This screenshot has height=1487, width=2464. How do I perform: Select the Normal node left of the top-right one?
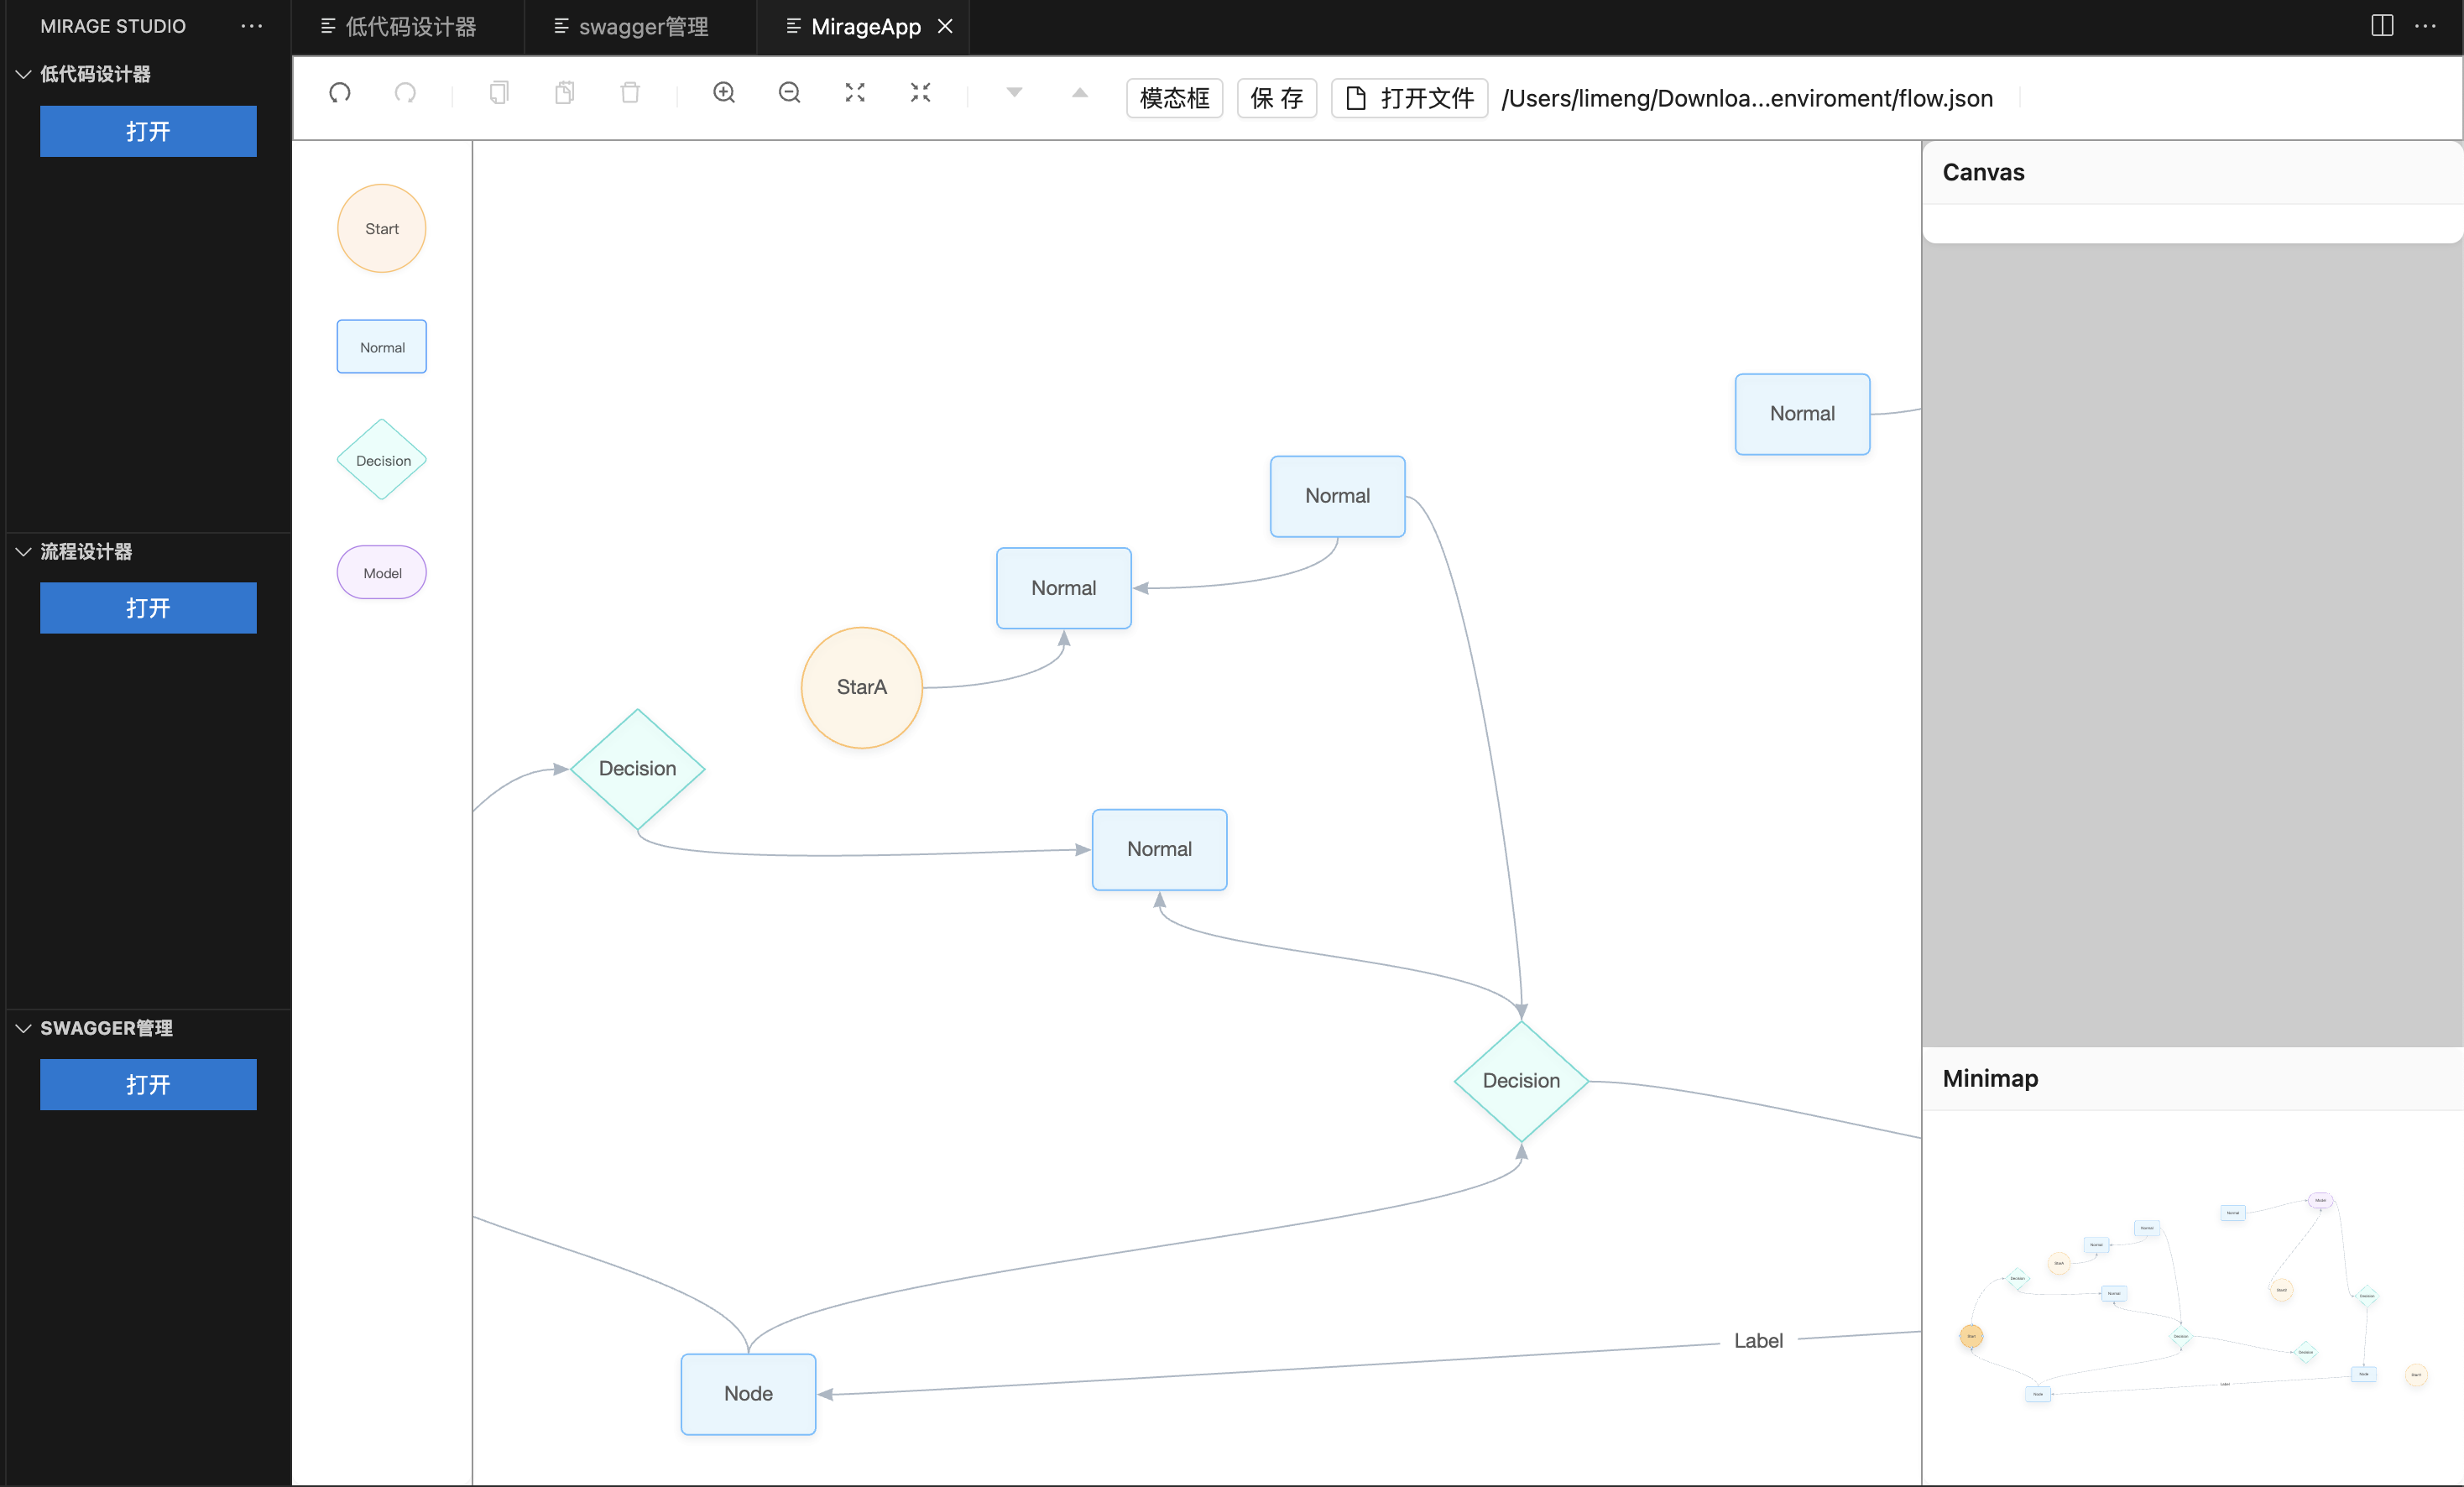pyautogui.click(x=1337, y=496)
